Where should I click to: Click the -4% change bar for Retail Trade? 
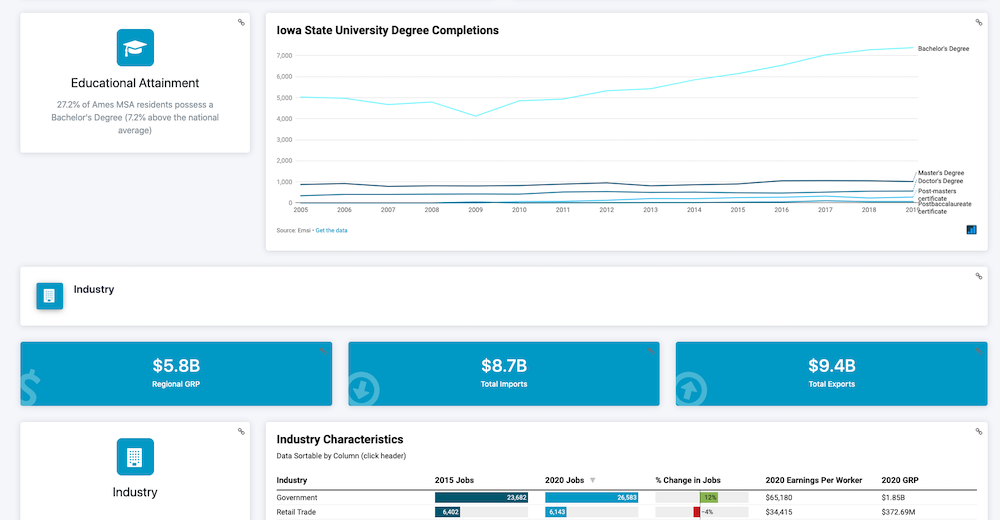(697, 512)
